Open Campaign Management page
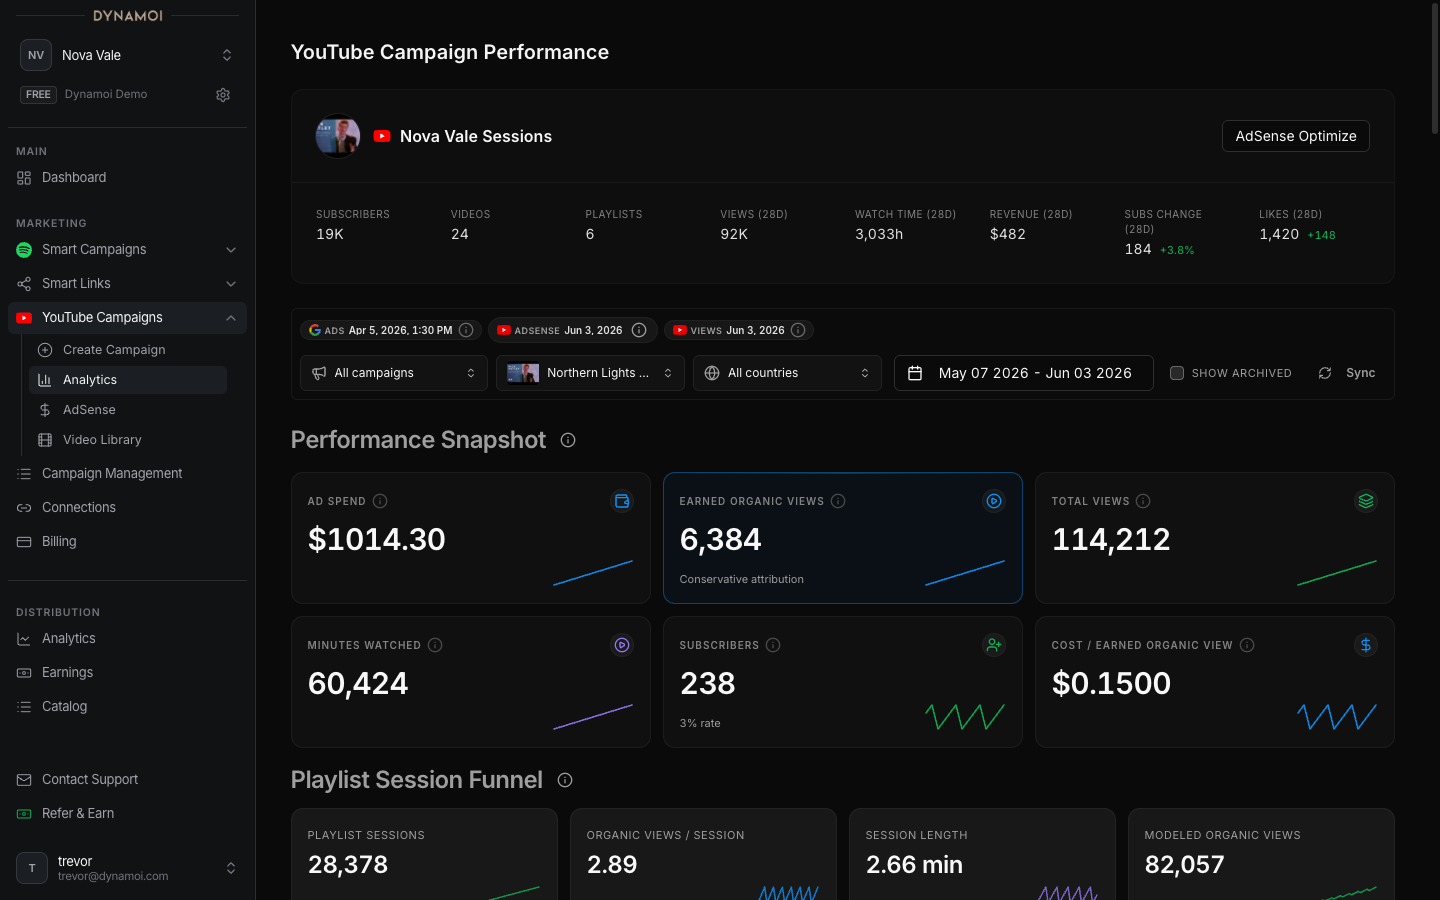Screen dimensions: 1440x900 coord(128,474)
